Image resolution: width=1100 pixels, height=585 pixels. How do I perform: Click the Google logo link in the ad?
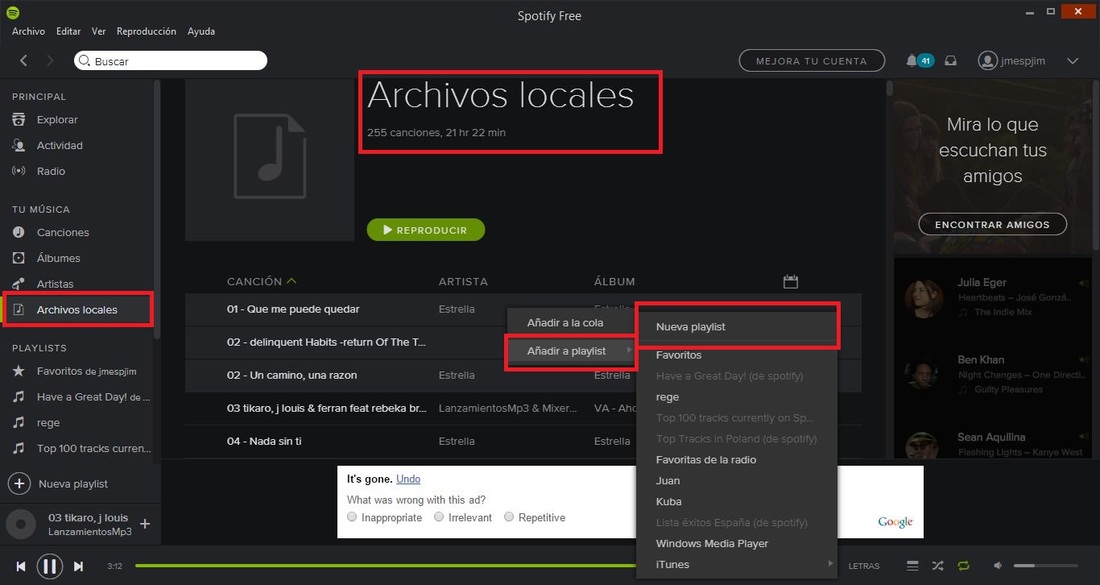[x=895, y=522]
